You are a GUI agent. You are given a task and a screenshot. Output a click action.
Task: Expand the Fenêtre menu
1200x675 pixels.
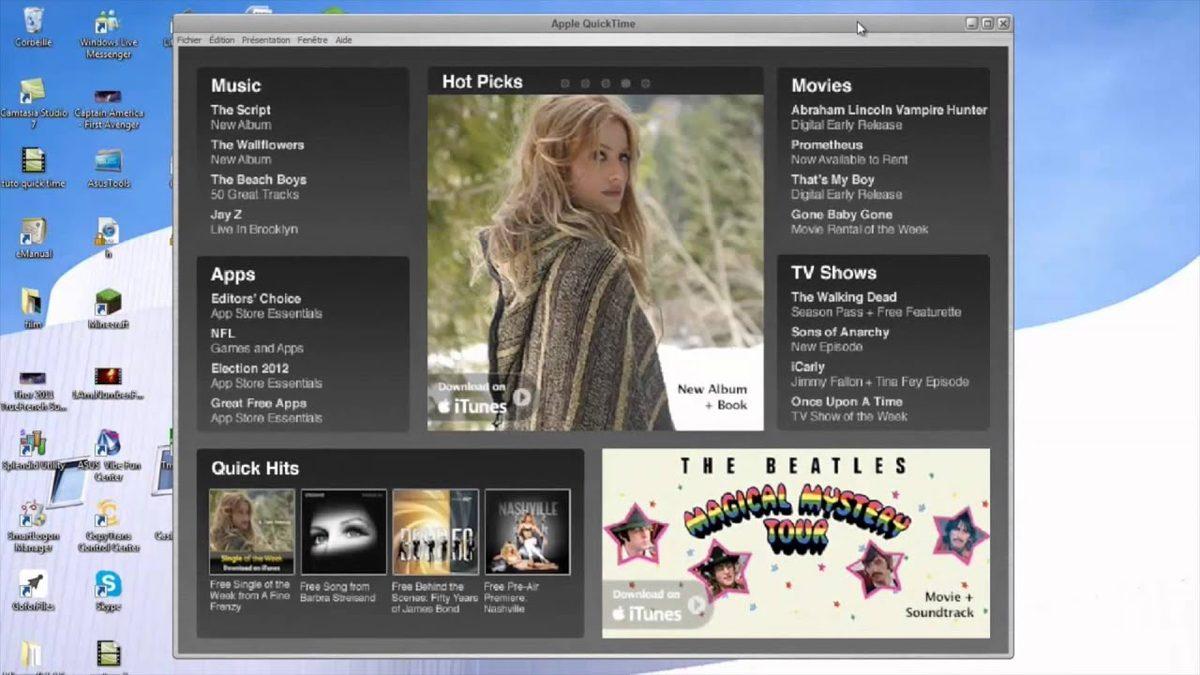pos(312,40)
